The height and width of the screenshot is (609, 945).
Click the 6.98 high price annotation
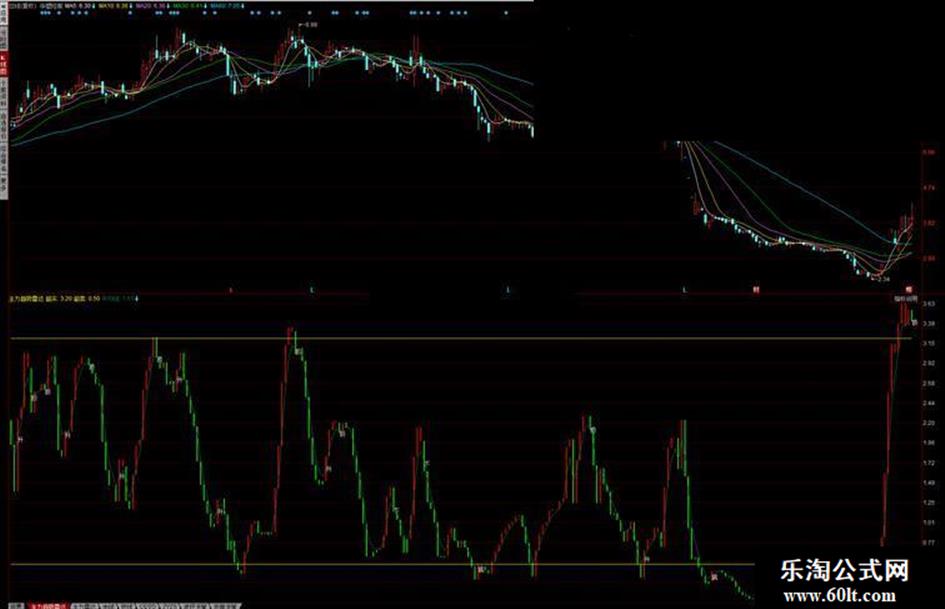pos(311,25)
